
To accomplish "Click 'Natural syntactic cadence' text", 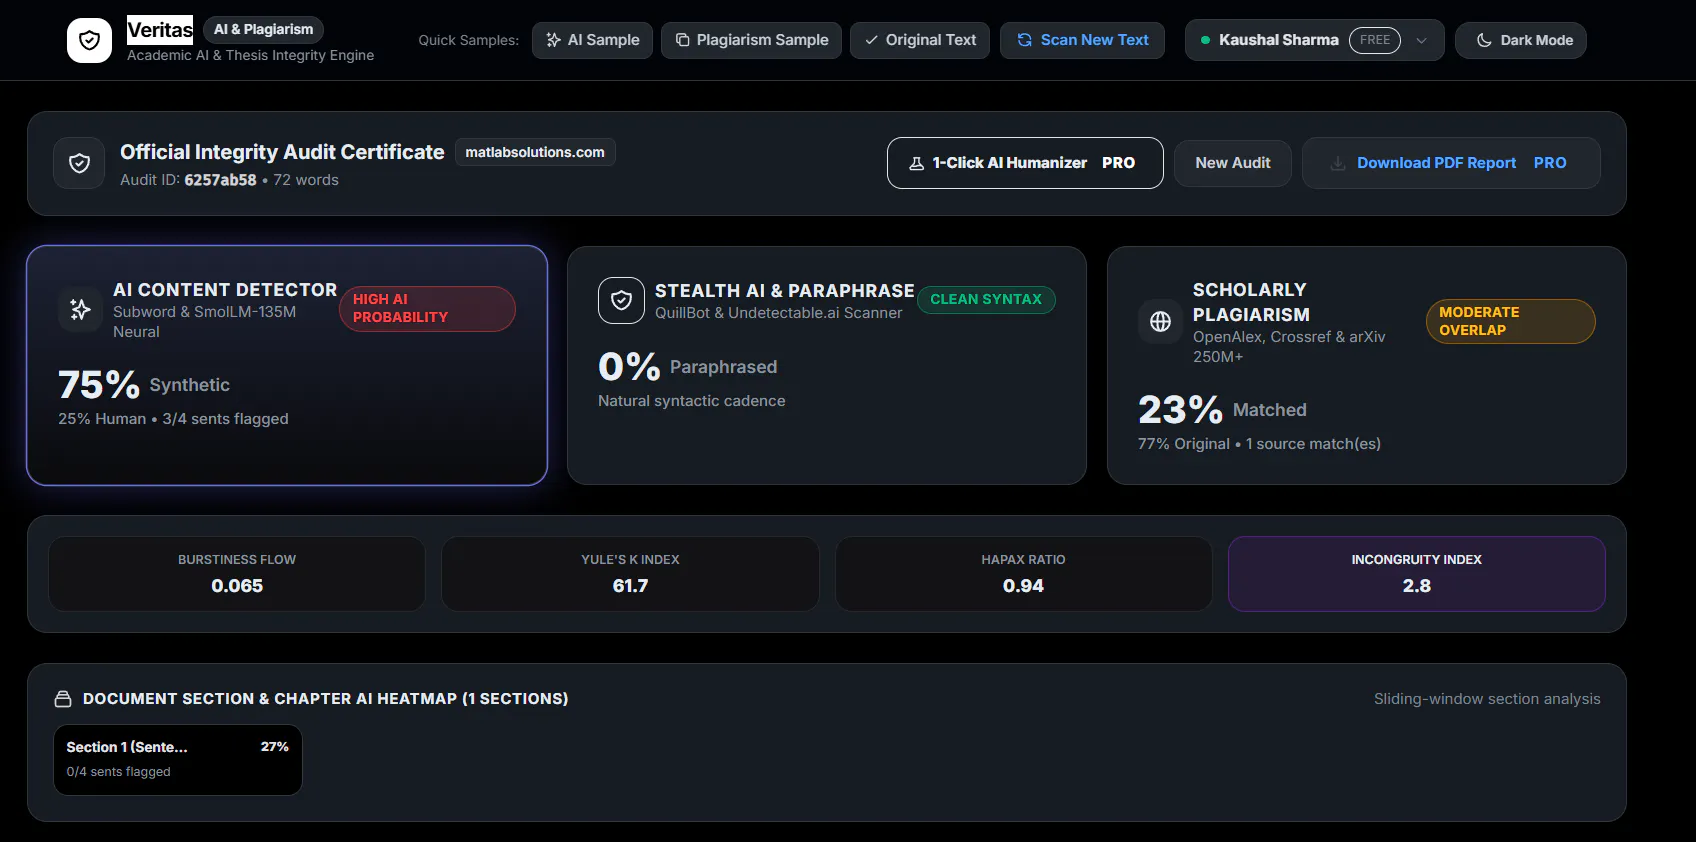I will (691, 401).
